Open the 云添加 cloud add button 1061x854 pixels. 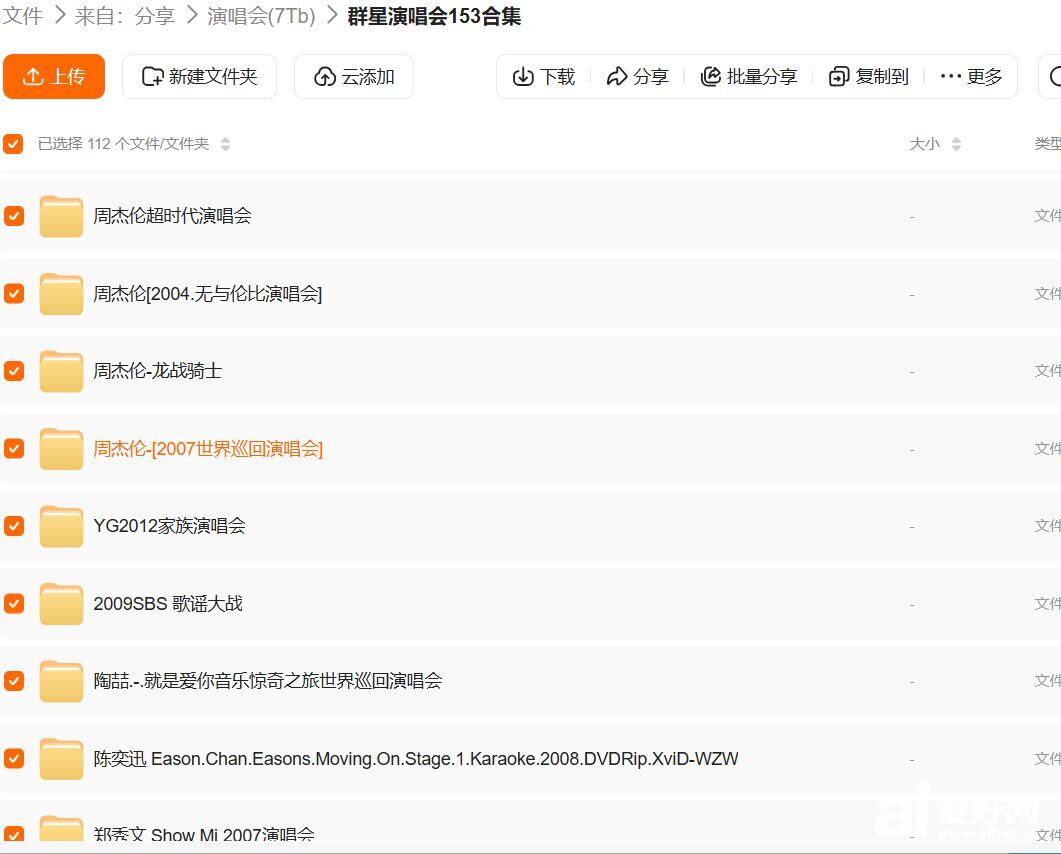pyautogui.click(x=353, y=76)
